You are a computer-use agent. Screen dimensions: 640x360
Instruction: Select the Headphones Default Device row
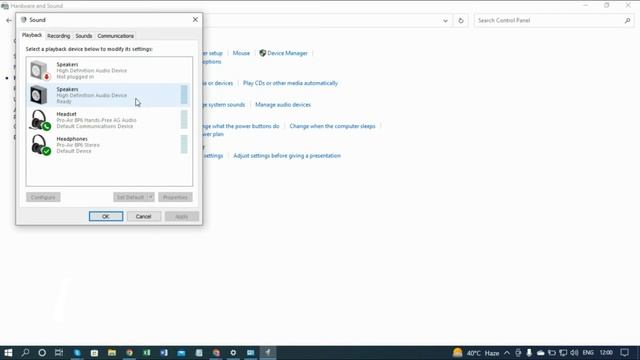pos(109,145)
